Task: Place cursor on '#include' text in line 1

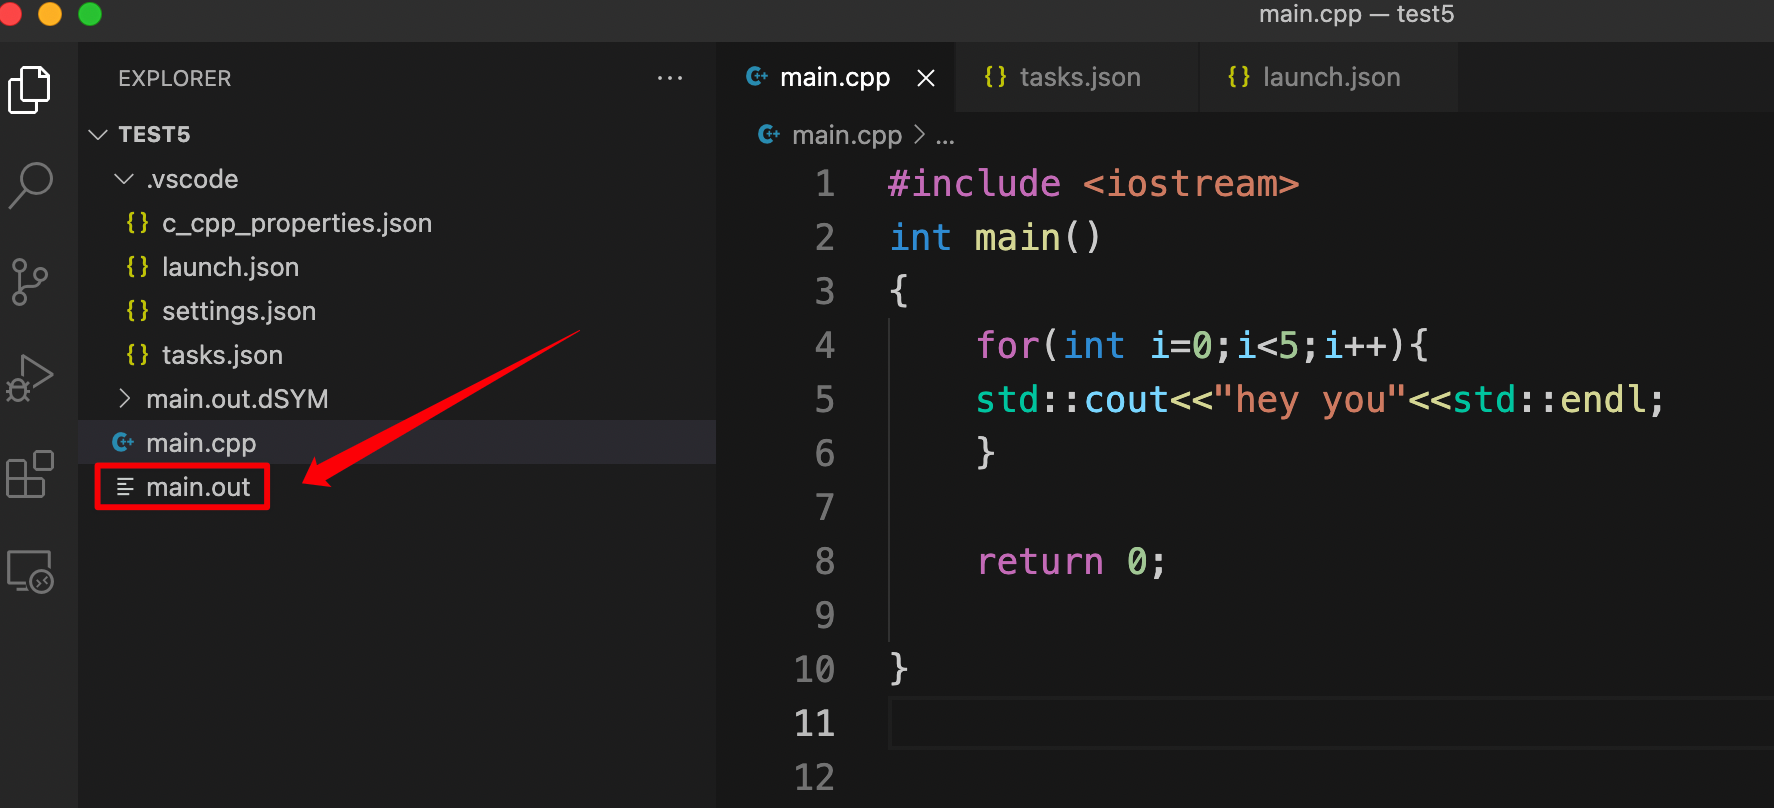Action: coord(974,184)
